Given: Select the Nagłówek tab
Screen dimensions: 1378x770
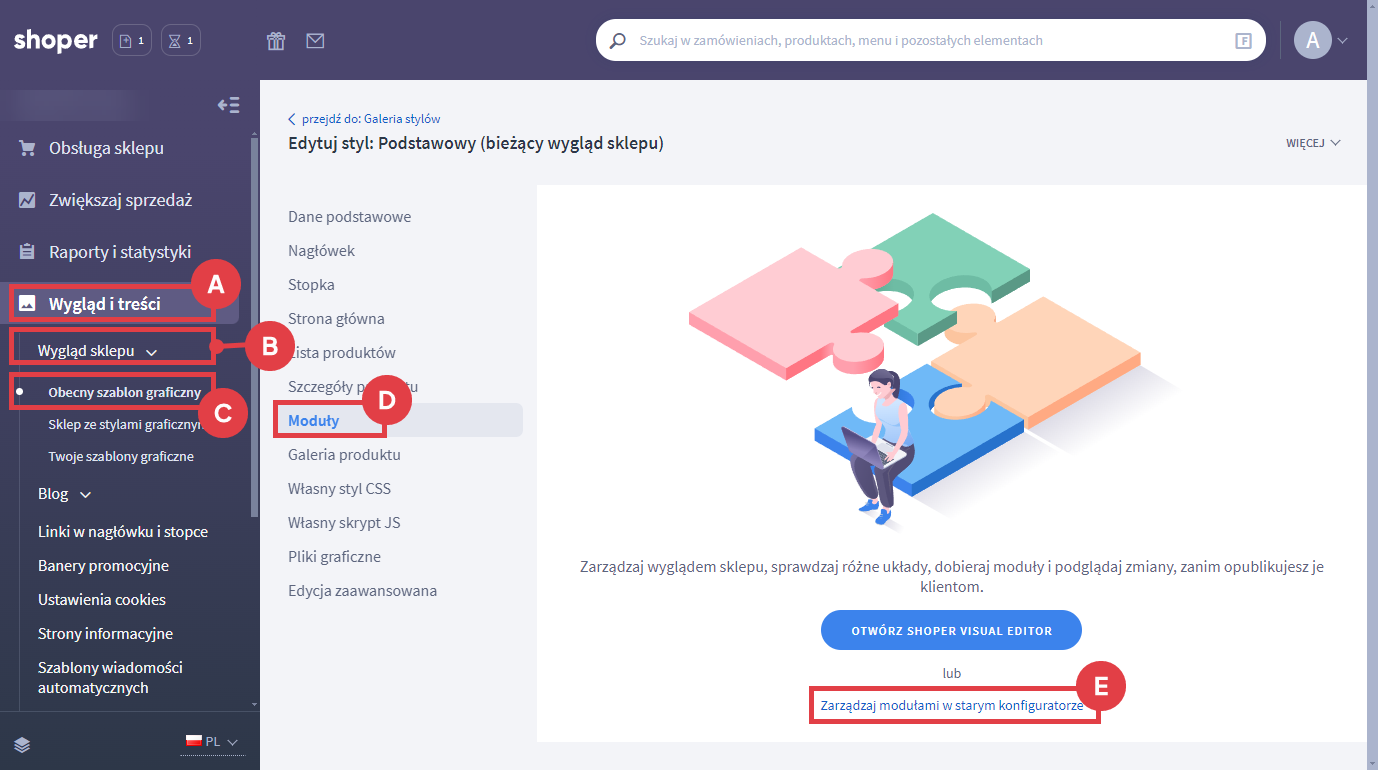Looking at the screenshot, I should [x=321, y=251].
